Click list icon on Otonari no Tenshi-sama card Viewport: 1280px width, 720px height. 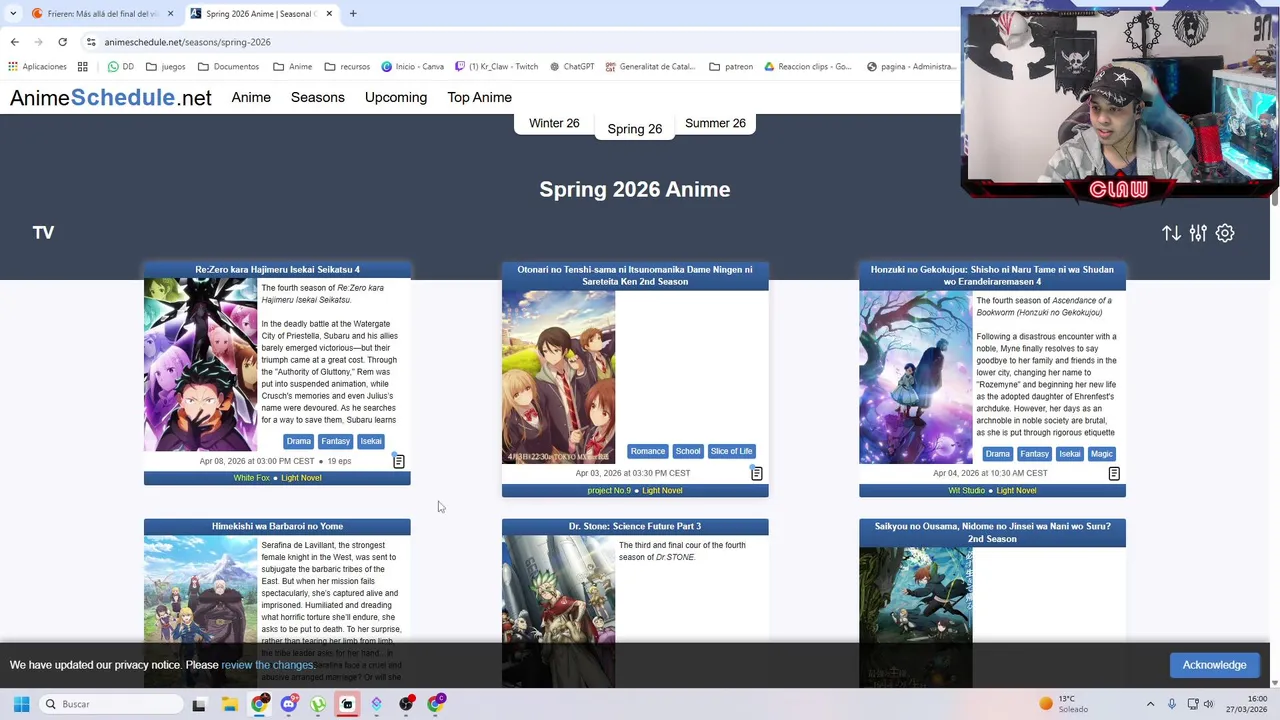[756, 473]
